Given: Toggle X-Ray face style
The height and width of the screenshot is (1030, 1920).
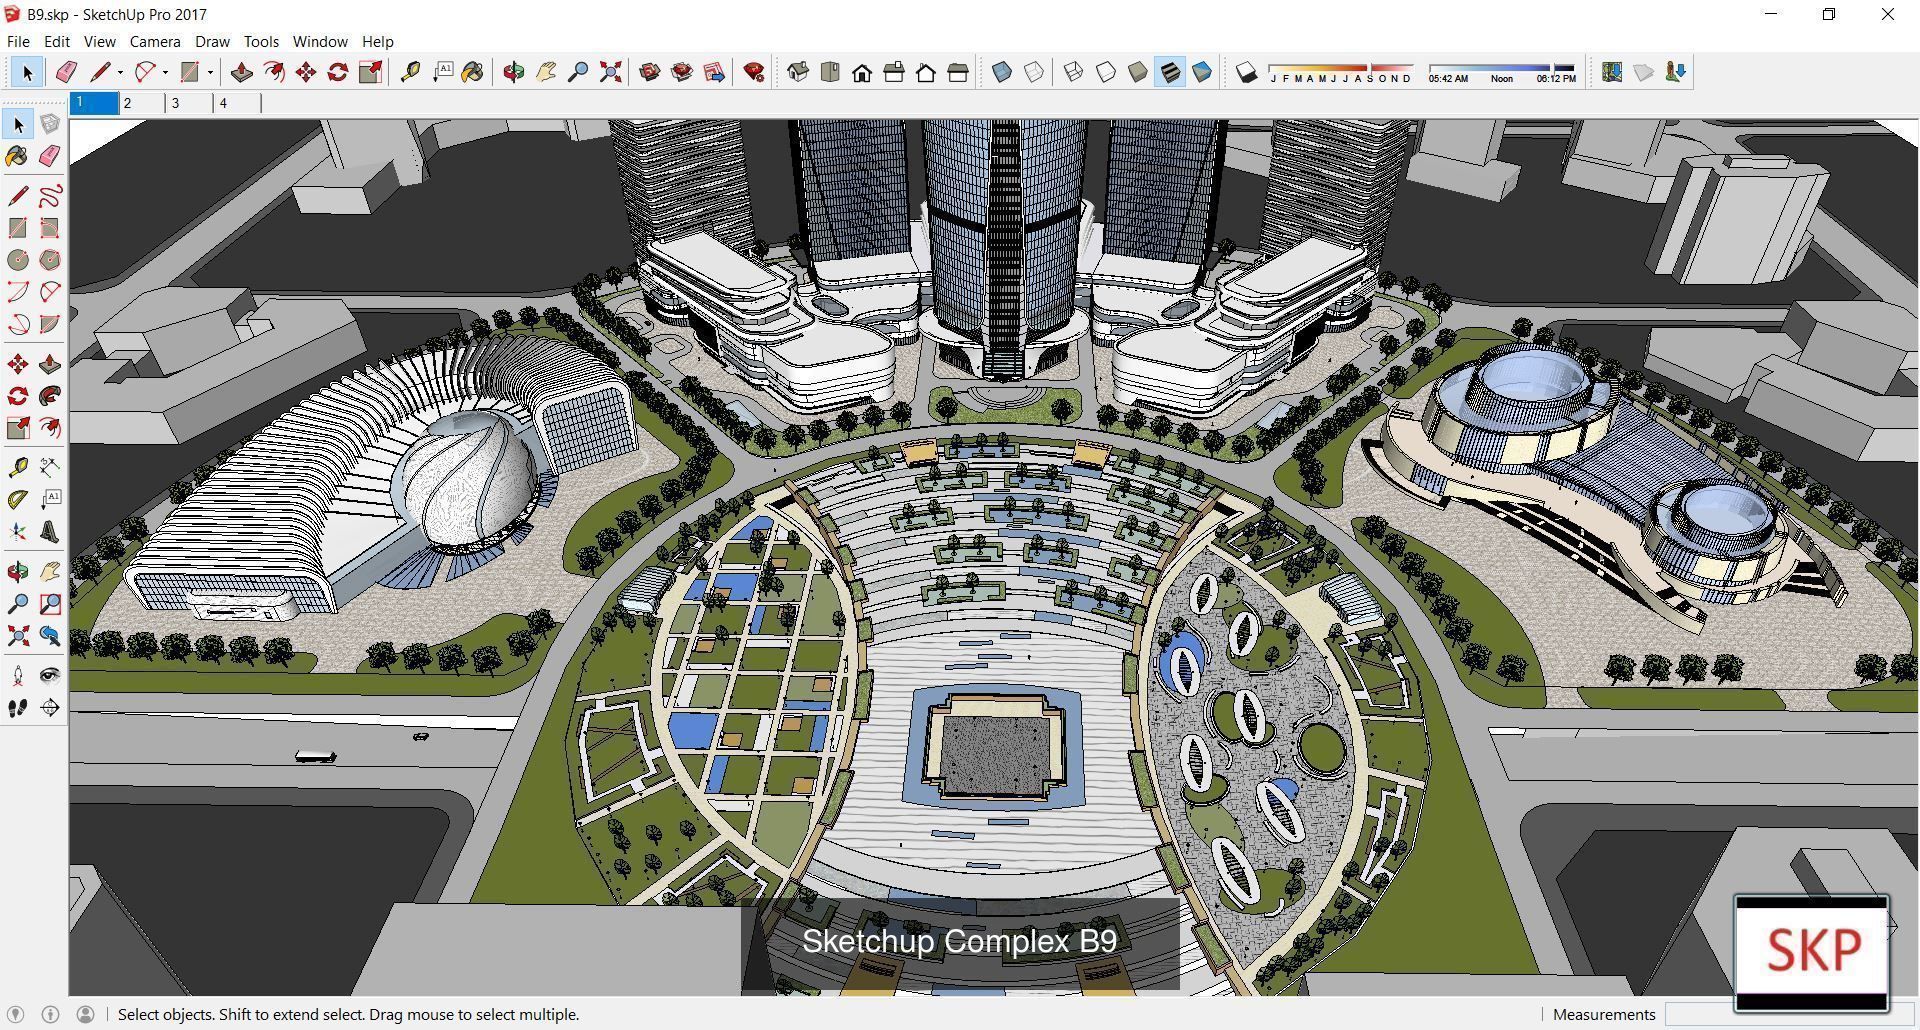Looking at the screenshot, I should tap(1002, 72).
